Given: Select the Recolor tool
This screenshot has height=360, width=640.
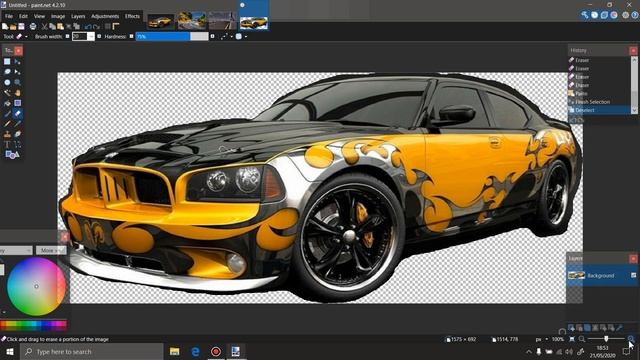Looking at the screenshot, I should 18,134.
